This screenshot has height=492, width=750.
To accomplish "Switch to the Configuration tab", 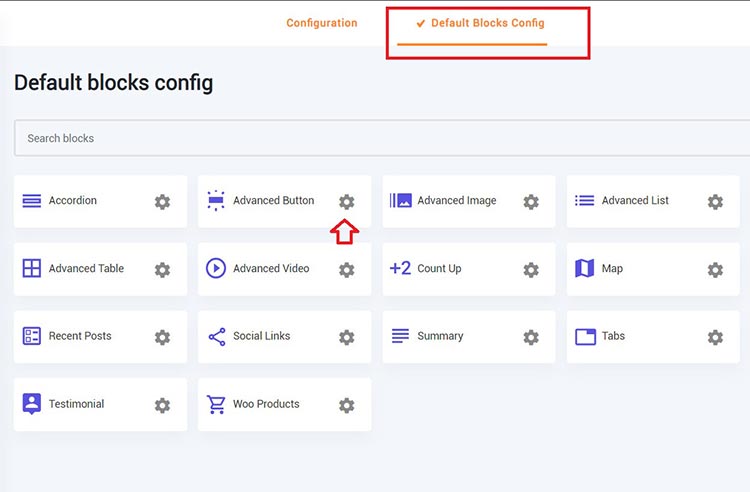I will 321,23.
